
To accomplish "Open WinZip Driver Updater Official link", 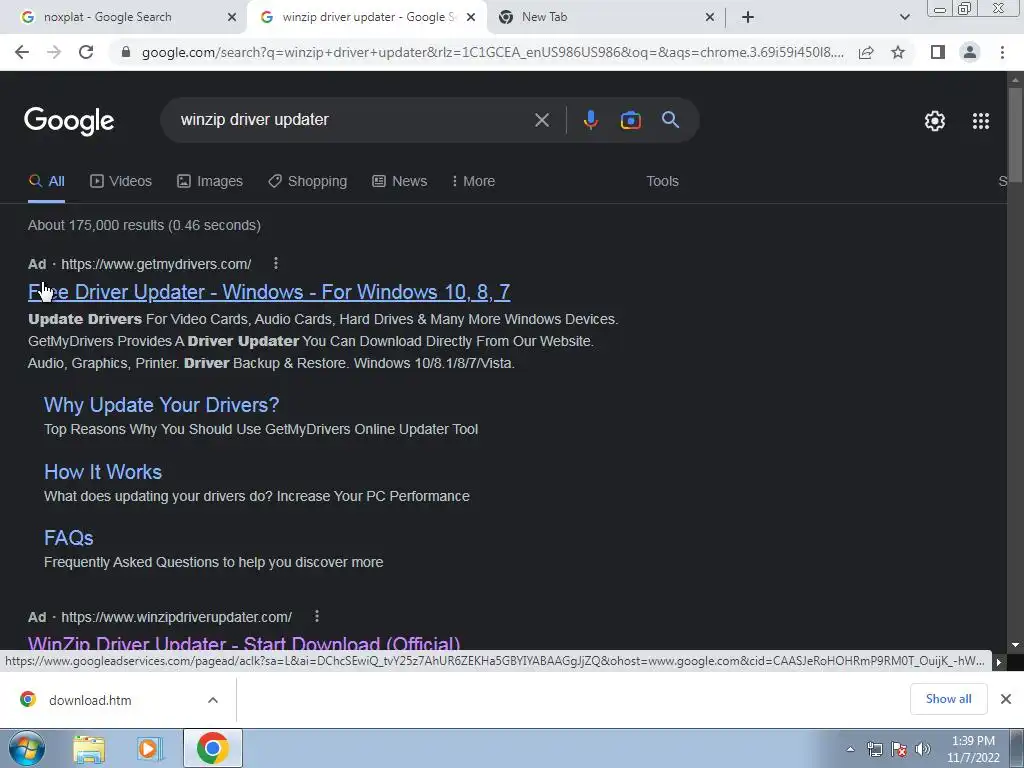I will [x=244, y=643].
